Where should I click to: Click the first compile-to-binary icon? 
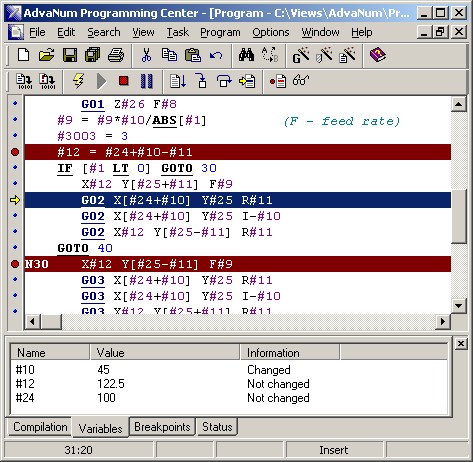pos(24,81)
